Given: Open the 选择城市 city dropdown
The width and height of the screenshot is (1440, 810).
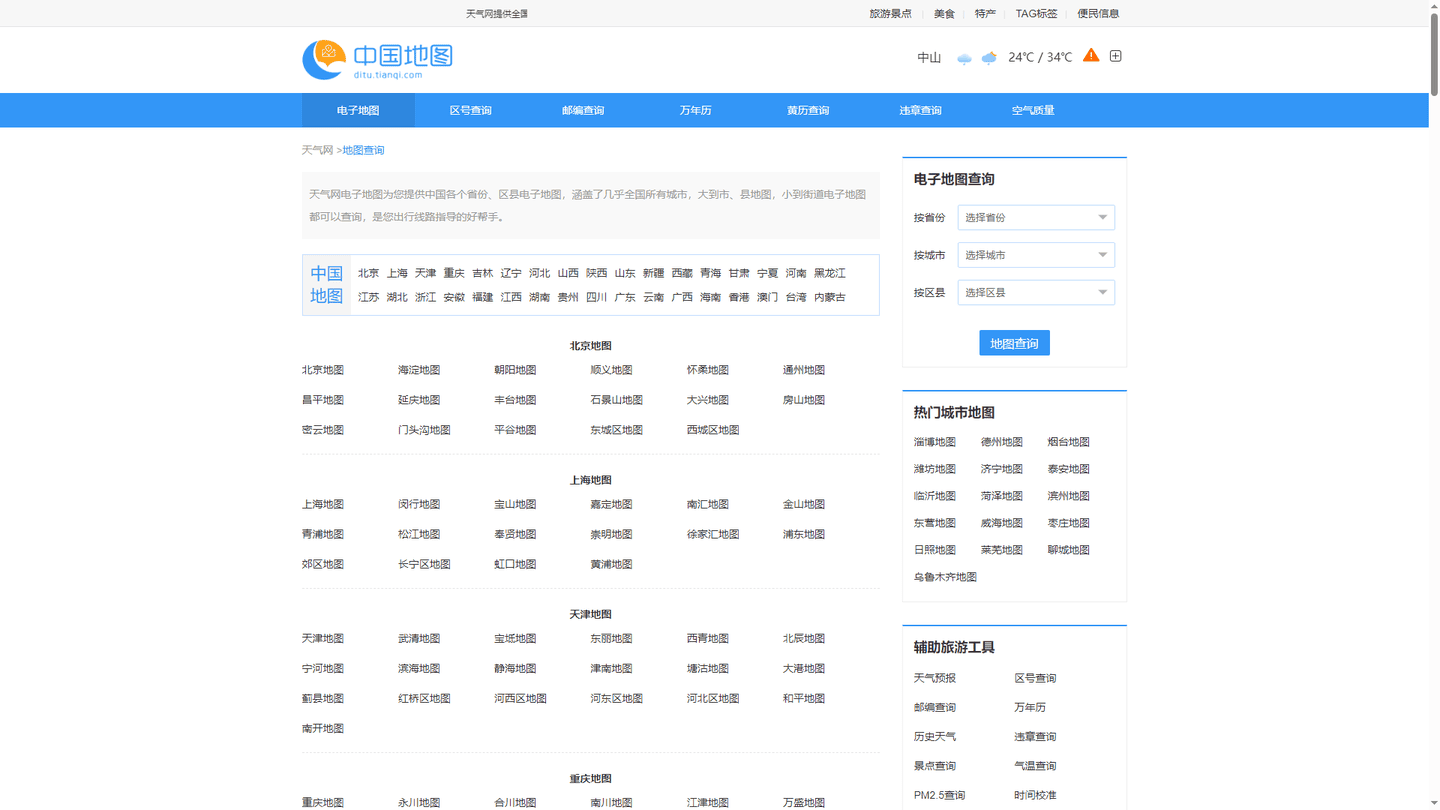Looking at the screenshot, I should tap(1036, 255).
